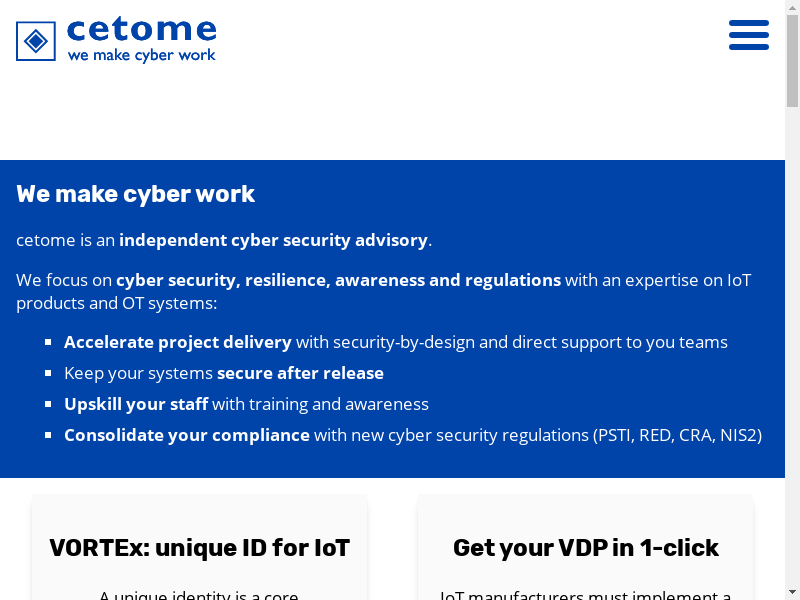Click the cetome wordmark text

141,28
